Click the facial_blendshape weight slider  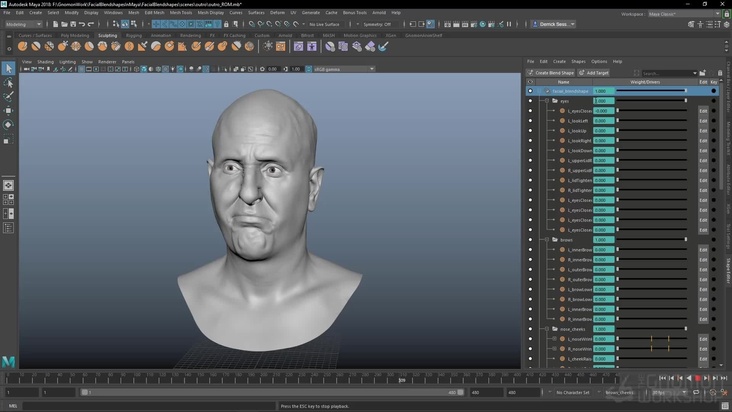point(650,91)
